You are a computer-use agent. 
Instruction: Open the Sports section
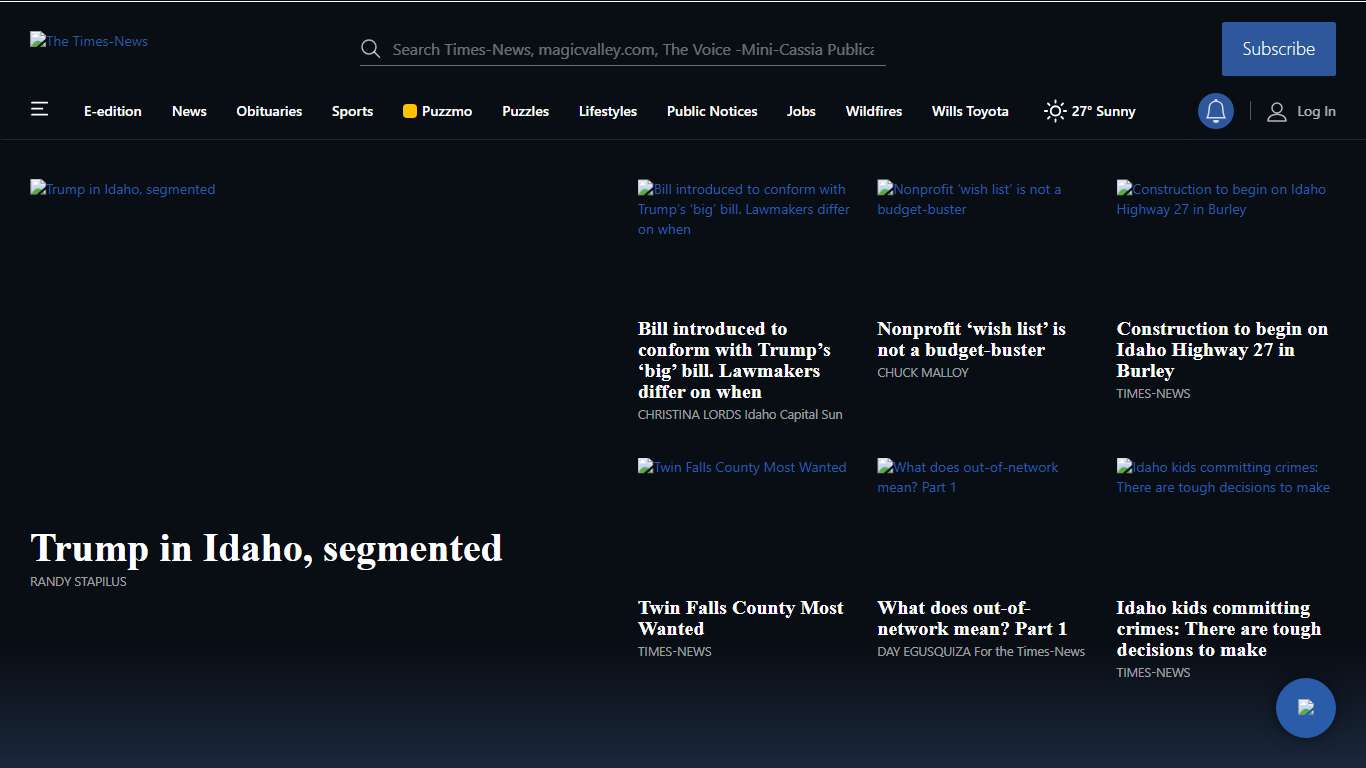[x=352, y=111]
